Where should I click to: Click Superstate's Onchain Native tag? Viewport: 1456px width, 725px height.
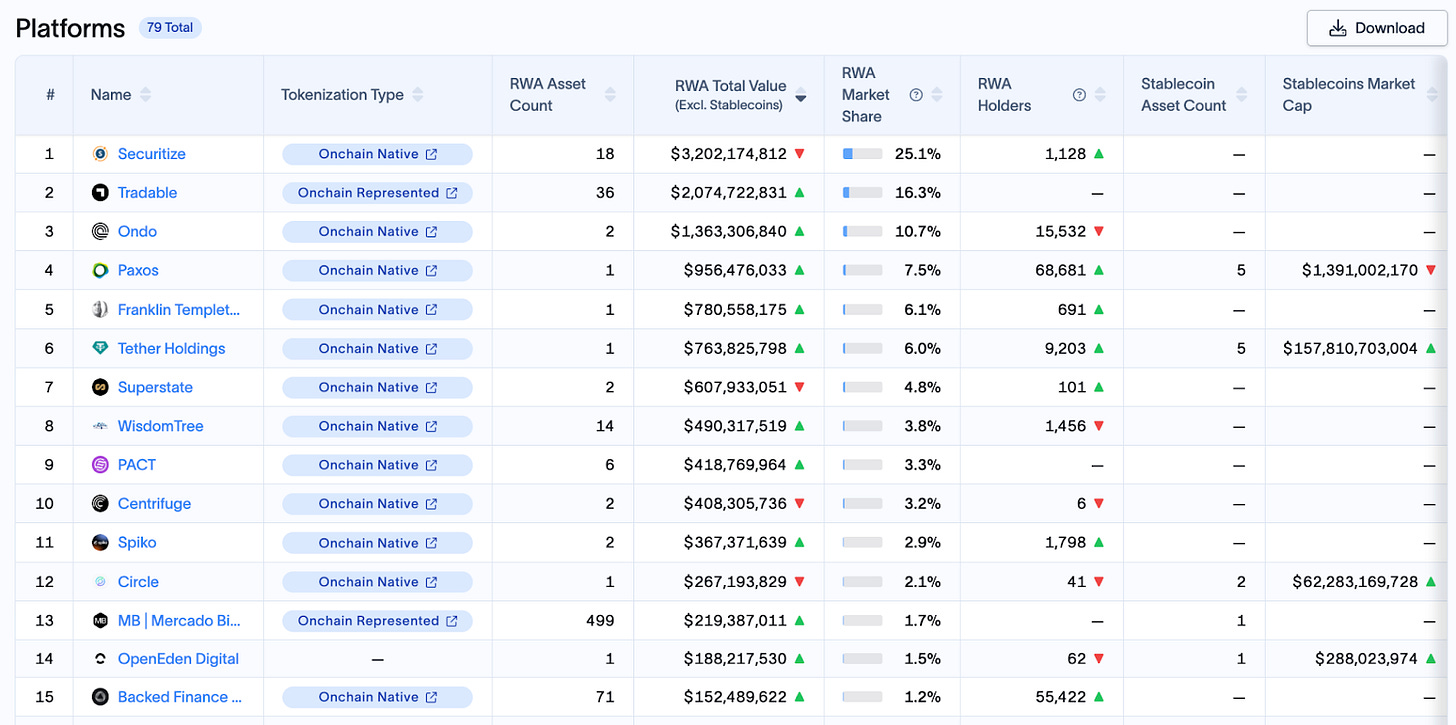point(377,388)
